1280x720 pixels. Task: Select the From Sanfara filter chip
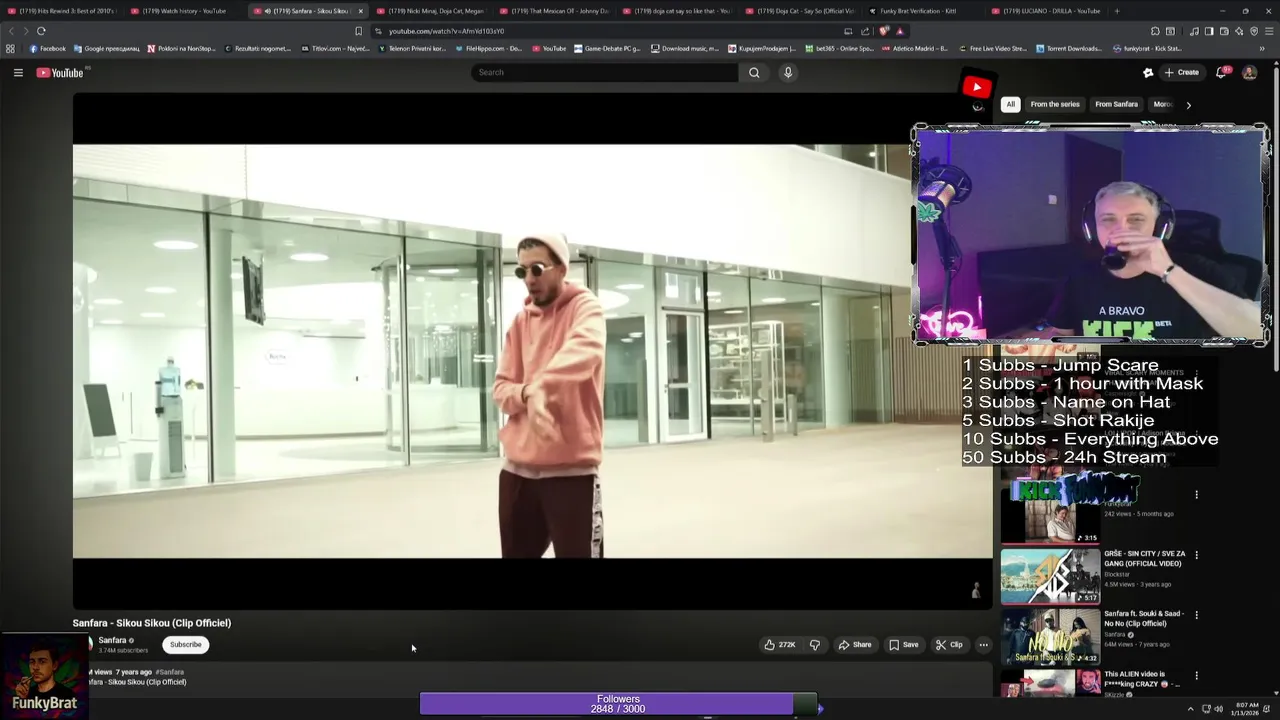click(1116, 104)
